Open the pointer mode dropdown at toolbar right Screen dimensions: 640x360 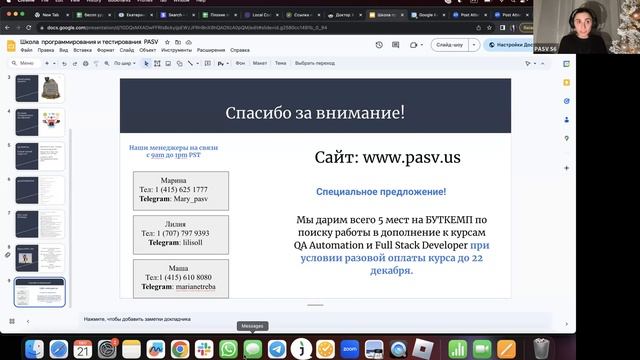(x=535, y=64)
